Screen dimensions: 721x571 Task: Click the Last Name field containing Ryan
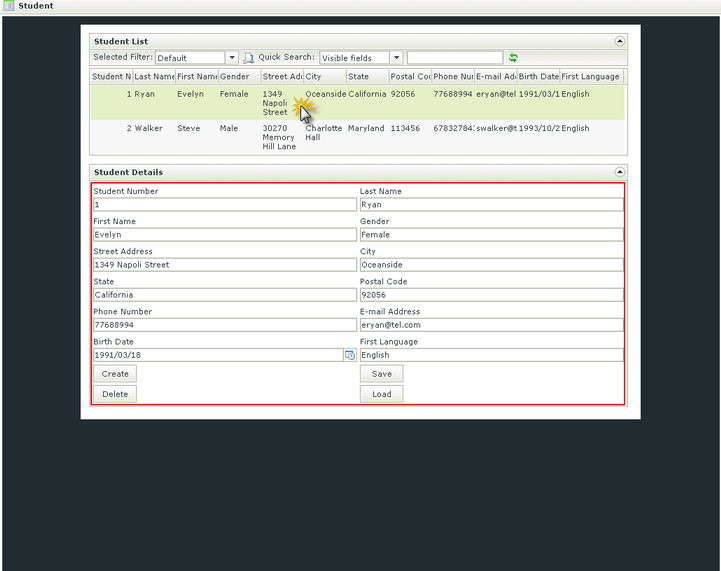pyautogui.click(x=492, y=205)
